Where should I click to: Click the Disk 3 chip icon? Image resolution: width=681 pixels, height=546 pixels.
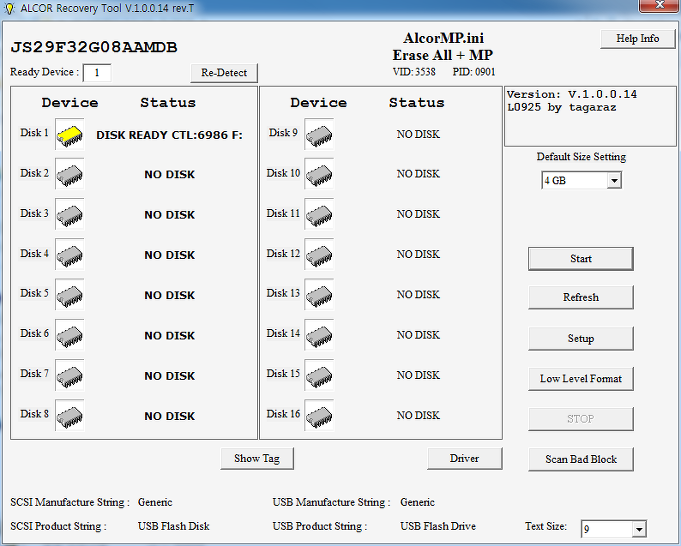70,215
